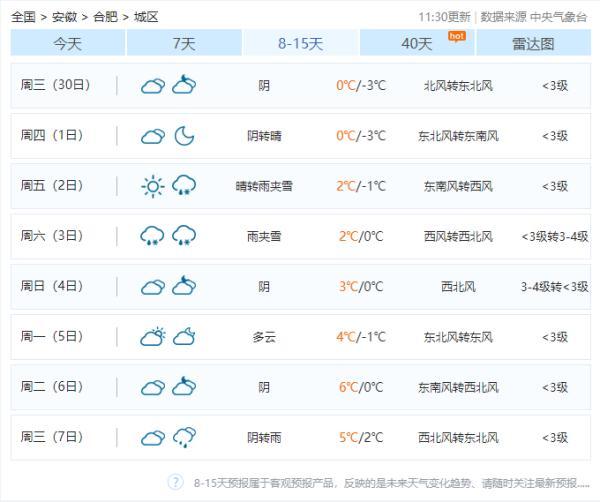Click the question mark help icon at bottom
The width and height of the screenshot is (600, 502).
(176, 482)
